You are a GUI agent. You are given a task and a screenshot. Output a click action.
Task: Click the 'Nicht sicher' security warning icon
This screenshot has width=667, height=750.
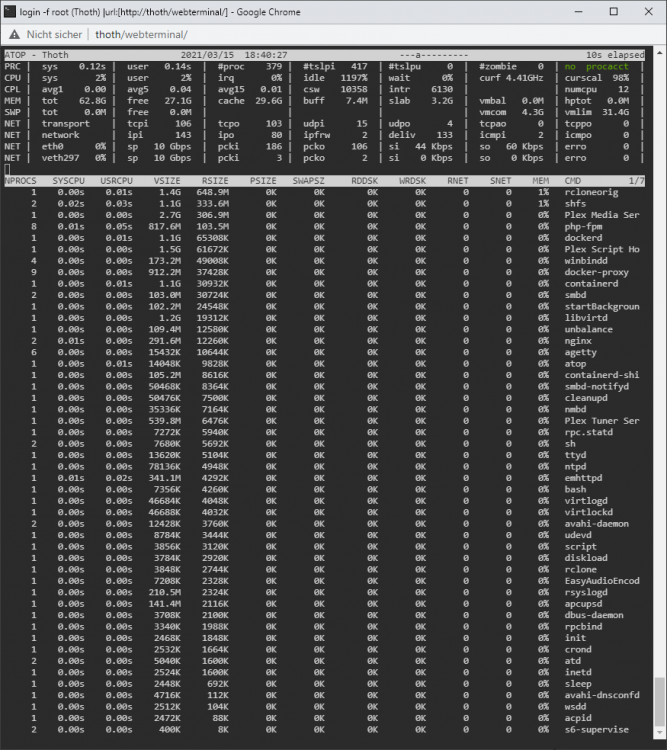15,34
